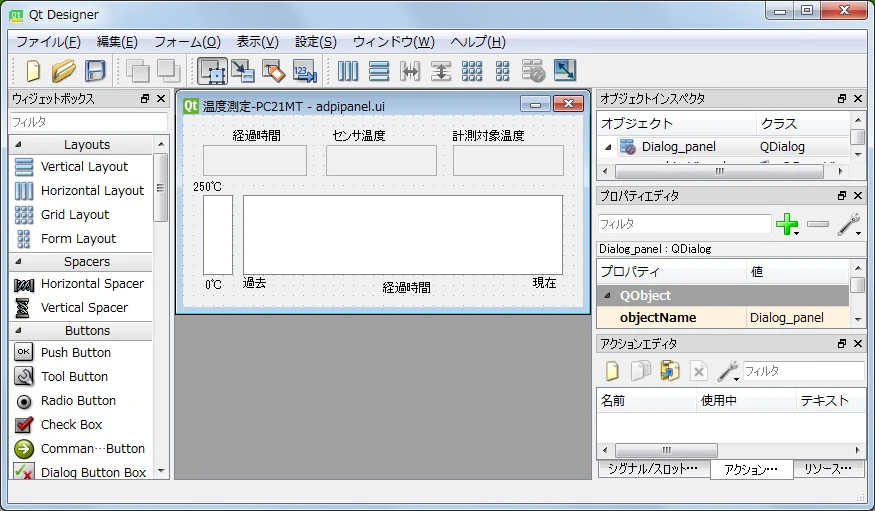Viewport: 875px width, 511px height.
Task: Apply grid layout from toolbar
Action: pyautogui.click(x=472, y=71)
